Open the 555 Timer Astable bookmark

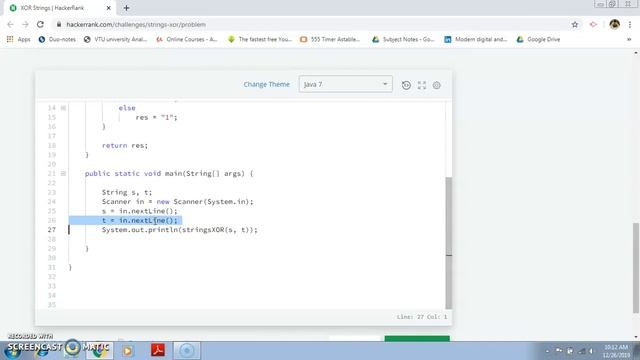330,39
